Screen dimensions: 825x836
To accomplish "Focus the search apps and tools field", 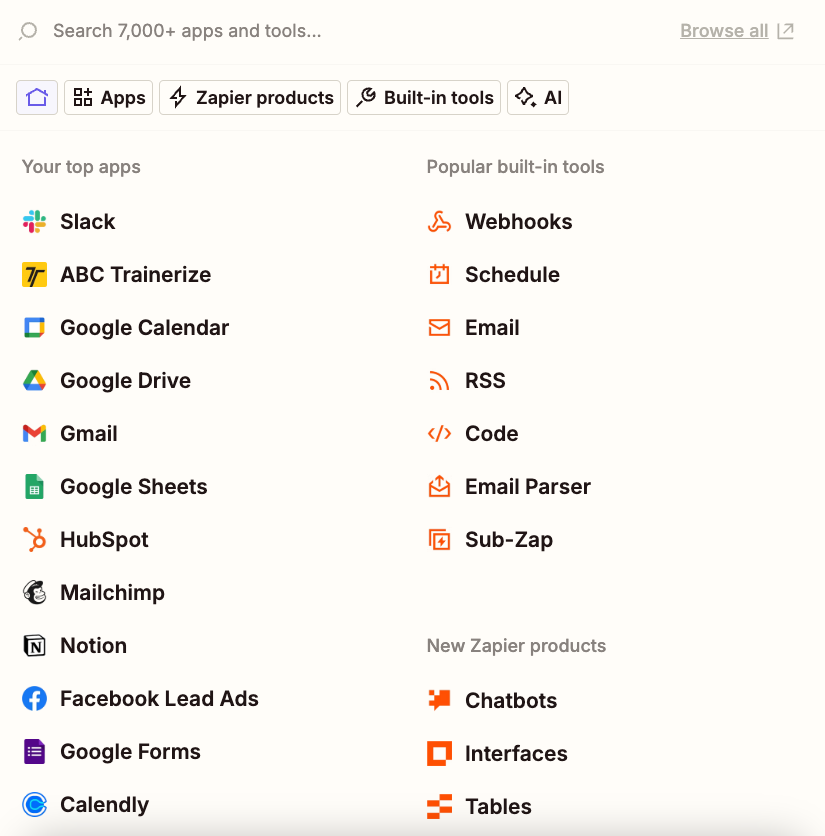I will tap(187, 31).
